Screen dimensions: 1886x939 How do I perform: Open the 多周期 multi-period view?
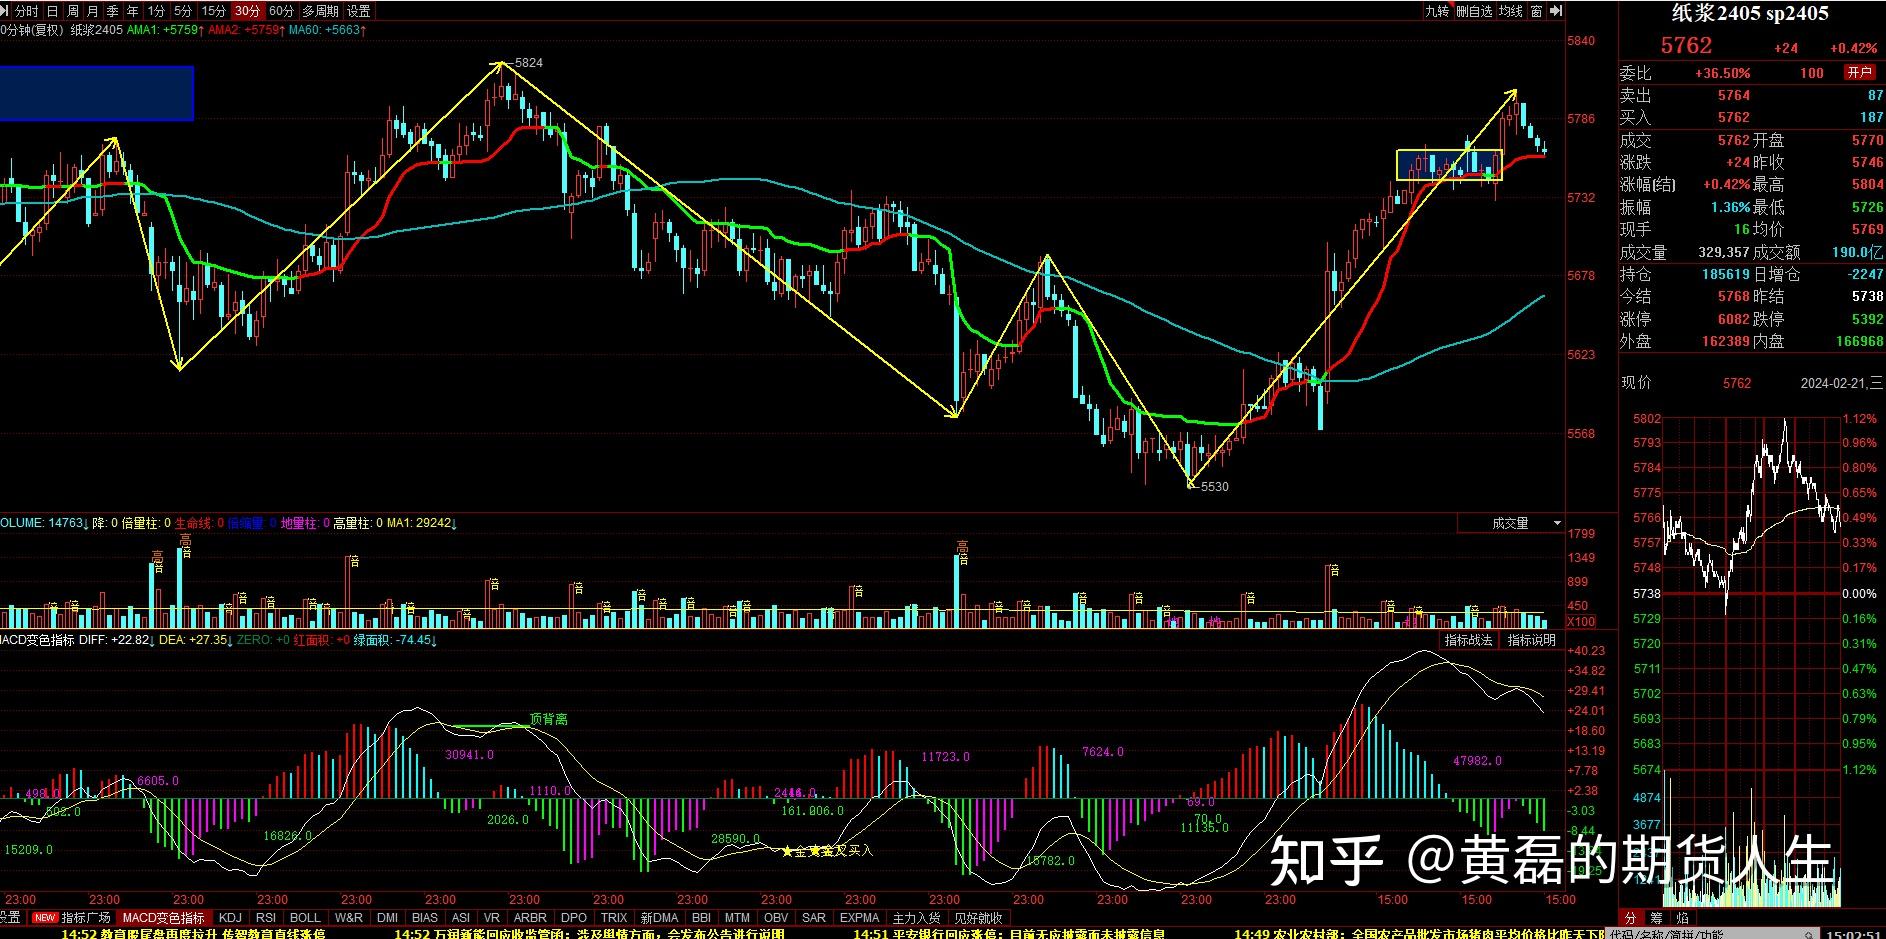click(x=321, y=11)
